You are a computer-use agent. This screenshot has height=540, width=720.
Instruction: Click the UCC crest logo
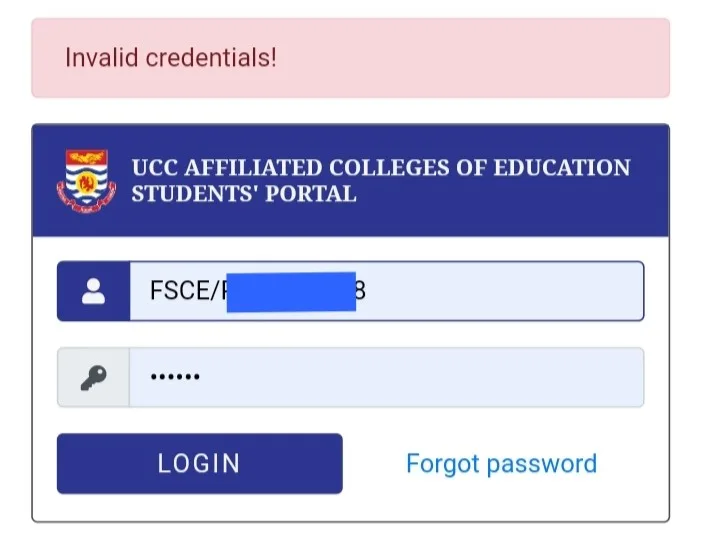pos(86,181)
